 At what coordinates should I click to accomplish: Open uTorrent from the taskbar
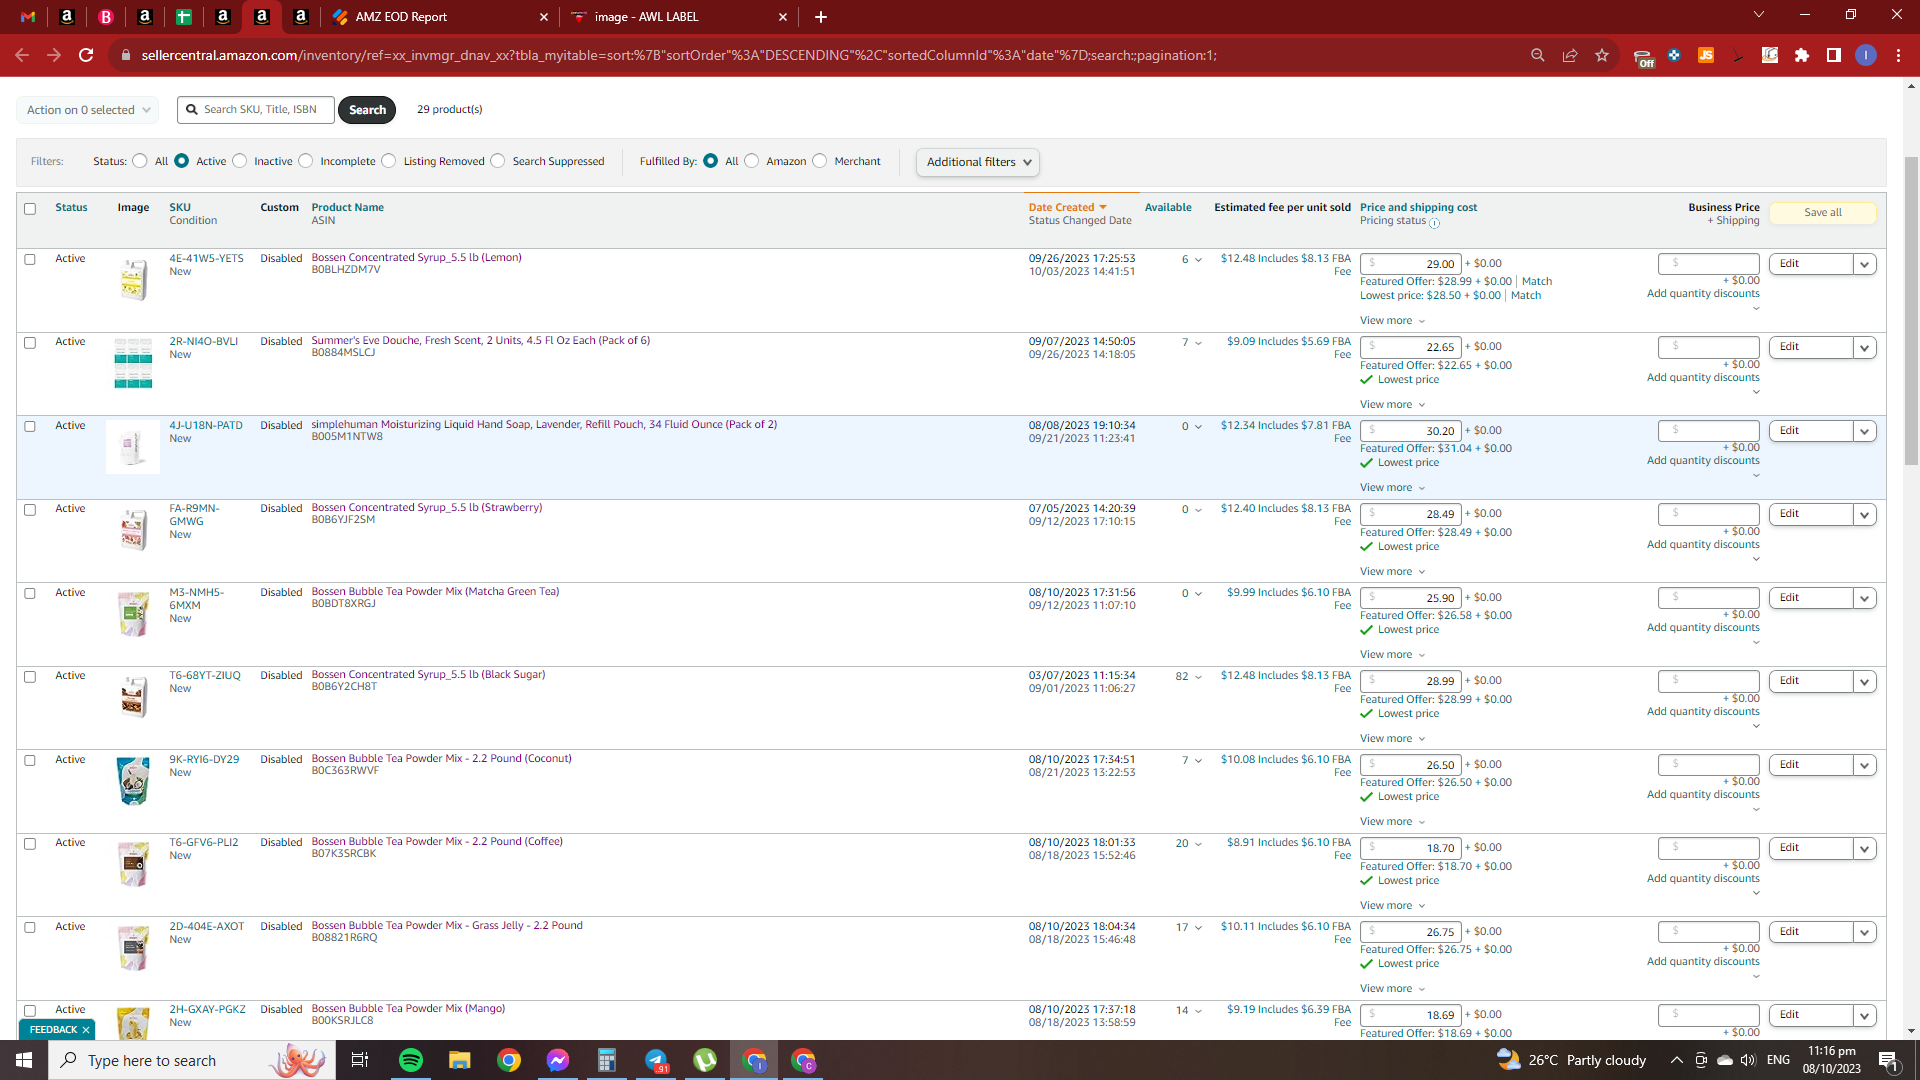click(705, 1060)
